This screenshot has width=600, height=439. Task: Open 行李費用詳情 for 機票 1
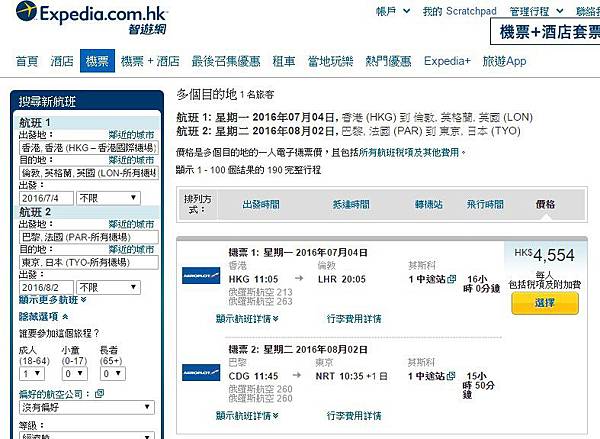tap(354, 318)
